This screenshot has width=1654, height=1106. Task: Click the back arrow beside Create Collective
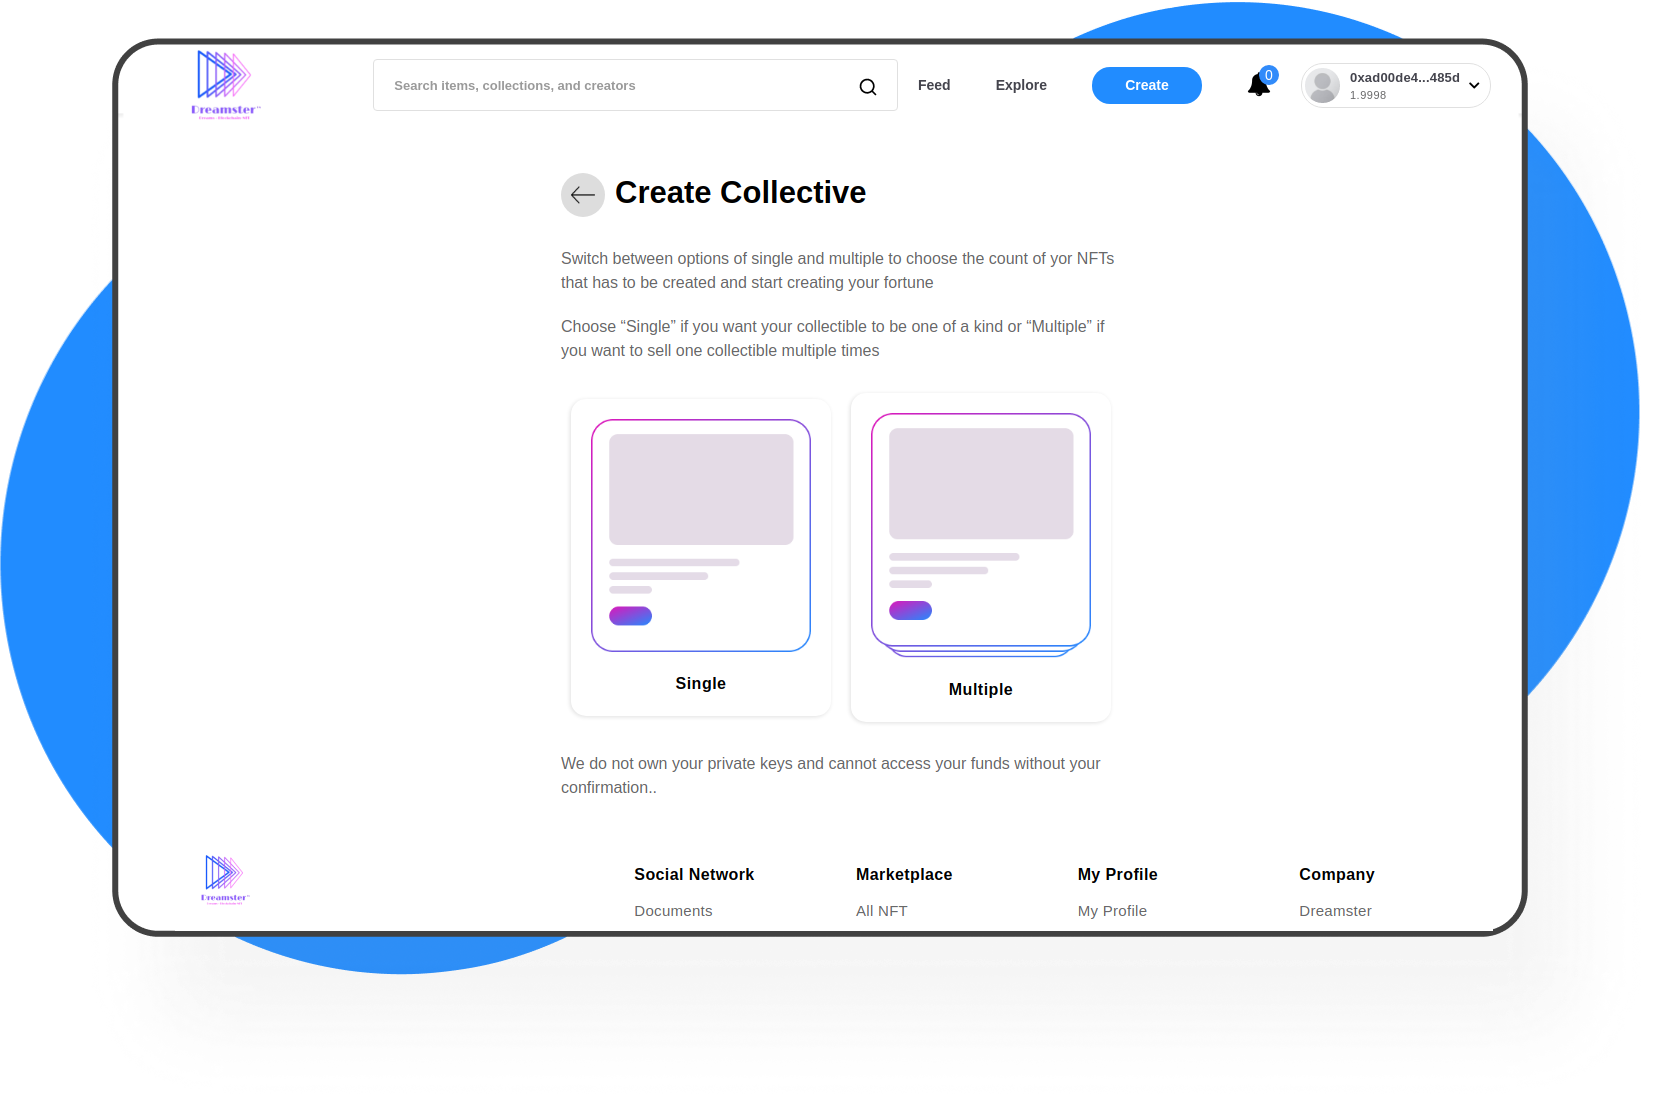583,195
